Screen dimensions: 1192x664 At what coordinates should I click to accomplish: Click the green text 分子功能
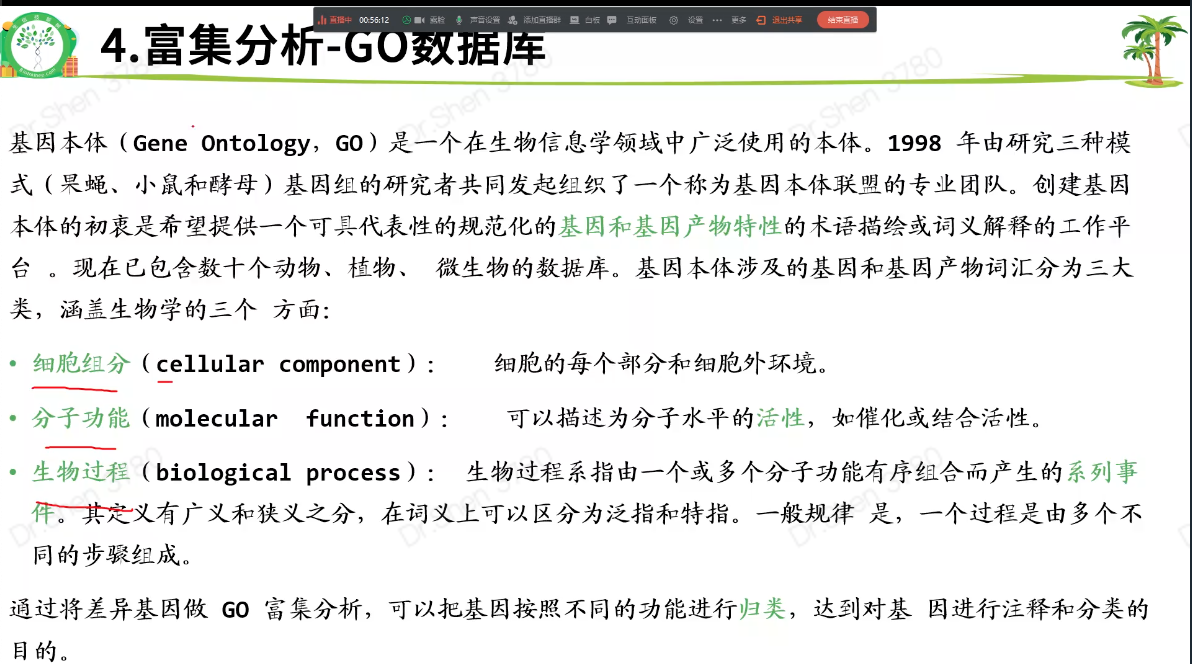81,418
